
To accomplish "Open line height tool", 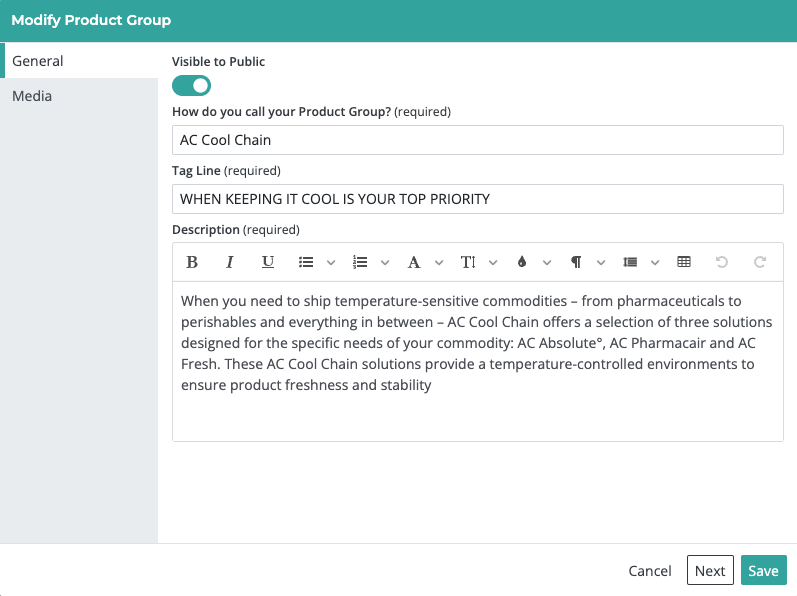I will pyautogui.click(x=630, y=262).
